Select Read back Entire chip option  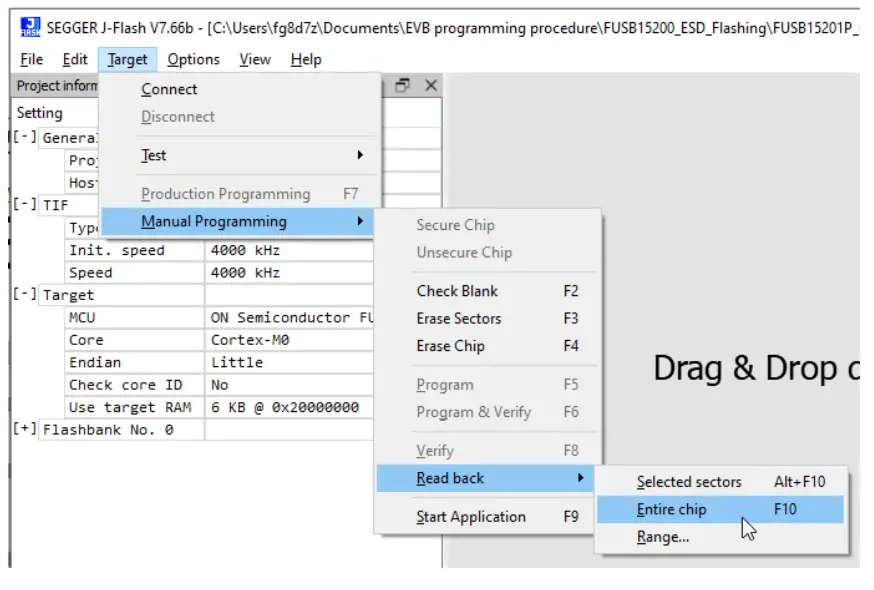[x=721, y=509]
